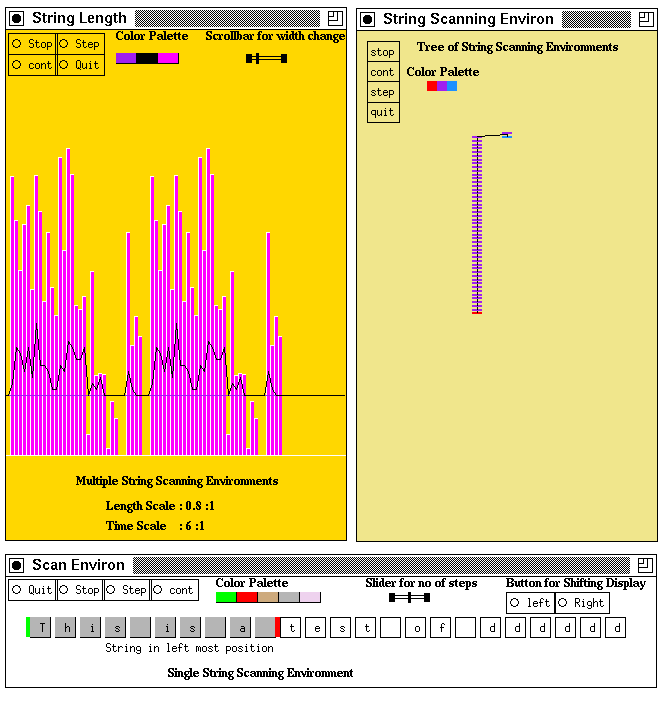This screenshot has width=667, height=703.
Task: Choose Quit in the String Length panel
Action: pos(80,65)
